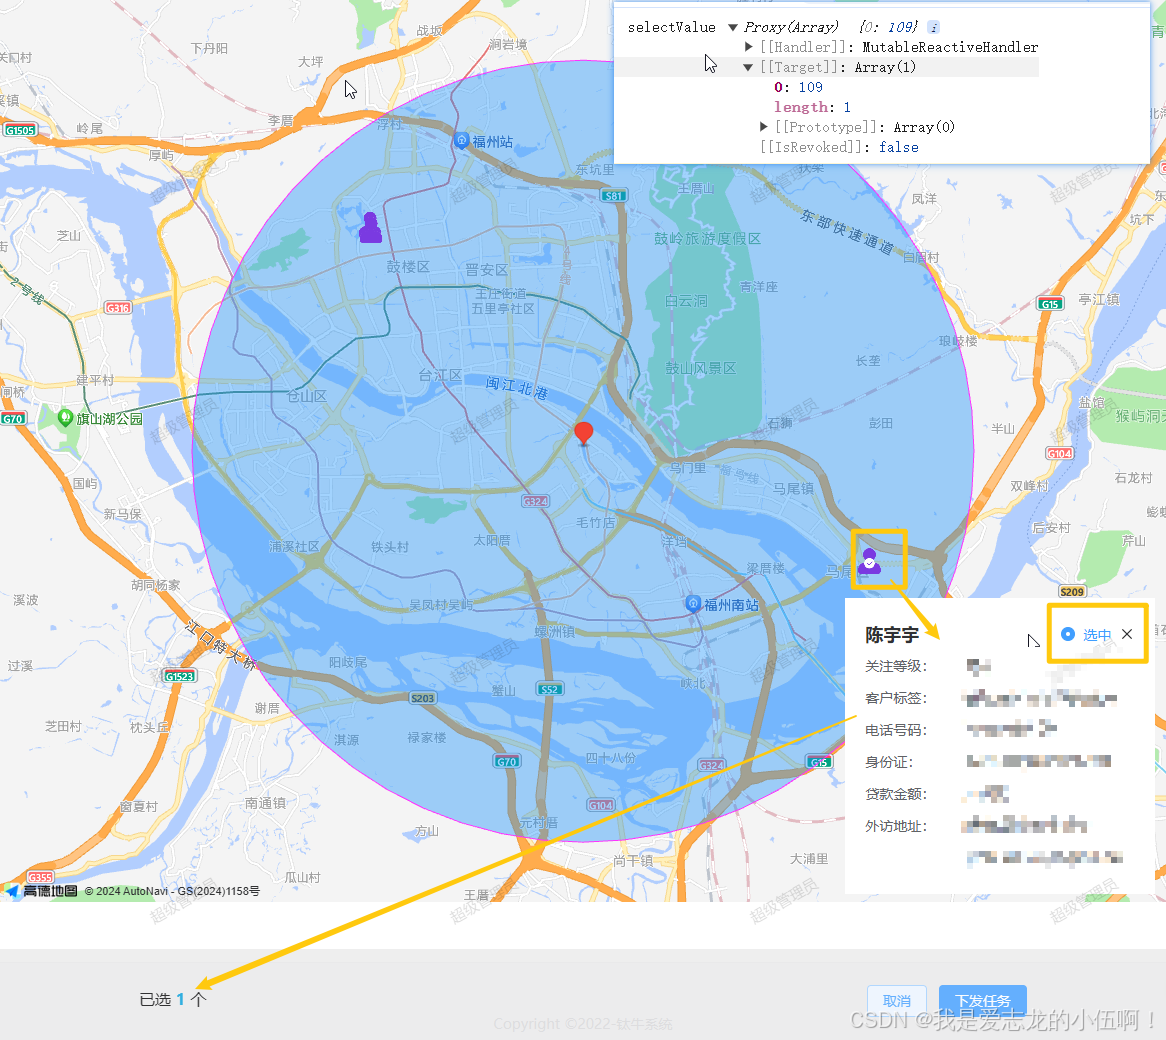Click the red map pin marker on 闽江北港
This screenshot has height=1040, width=1166.
pos(584,433)
